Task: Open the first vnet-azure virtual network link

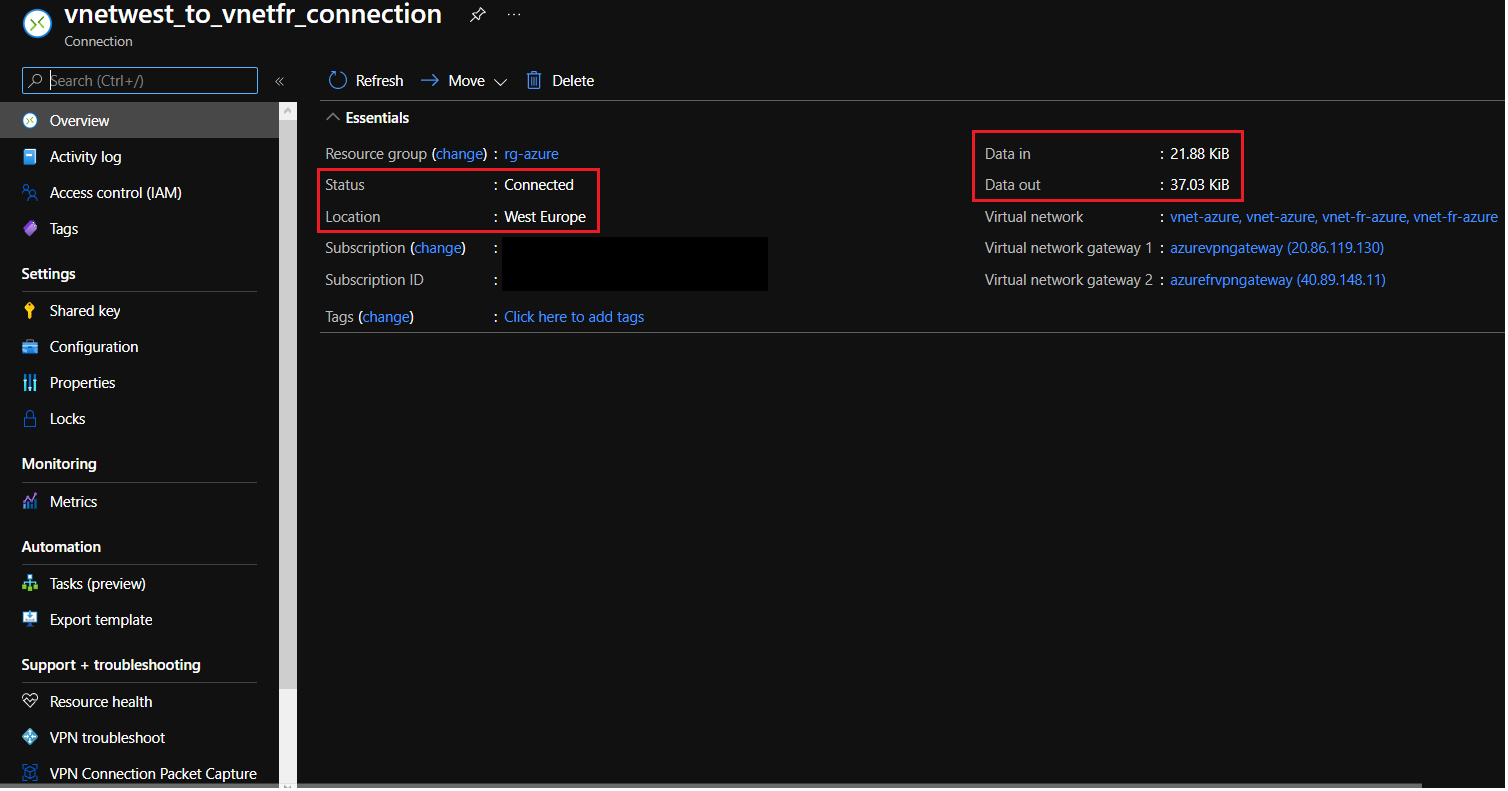Action: click(1205, 217)
